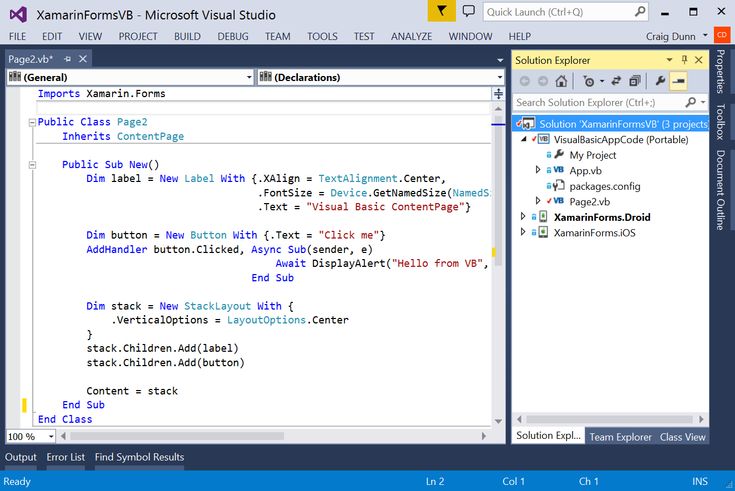Open Properties via the wrench icon

[x=661, y=82]
